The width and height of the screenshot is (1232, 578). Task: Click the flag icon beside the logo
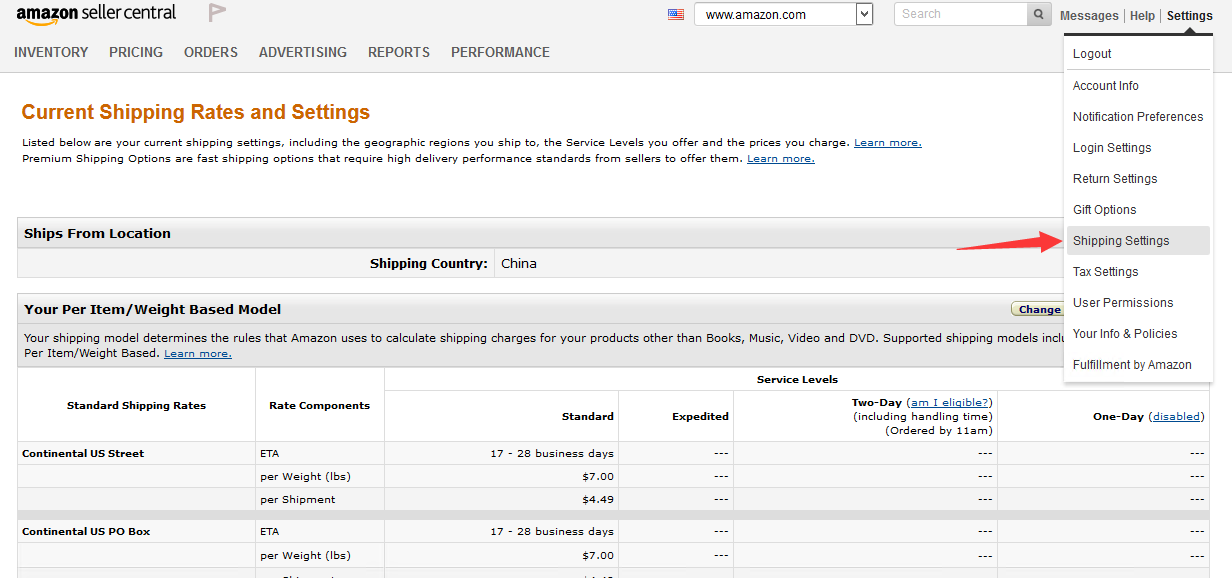217,13
